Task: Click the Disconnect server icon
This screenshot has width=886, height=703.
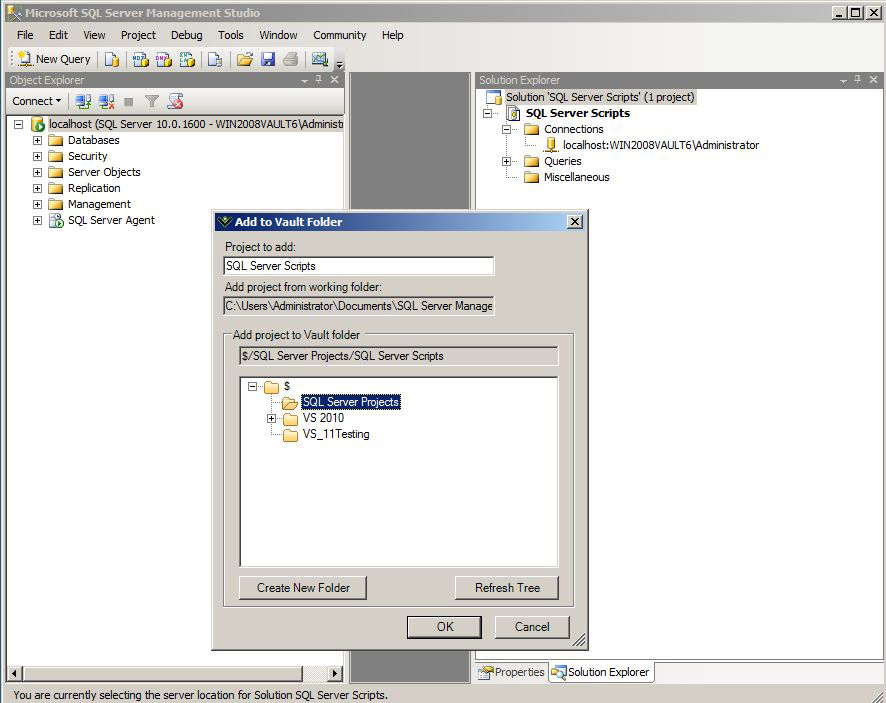Action: tap(106, 101)
